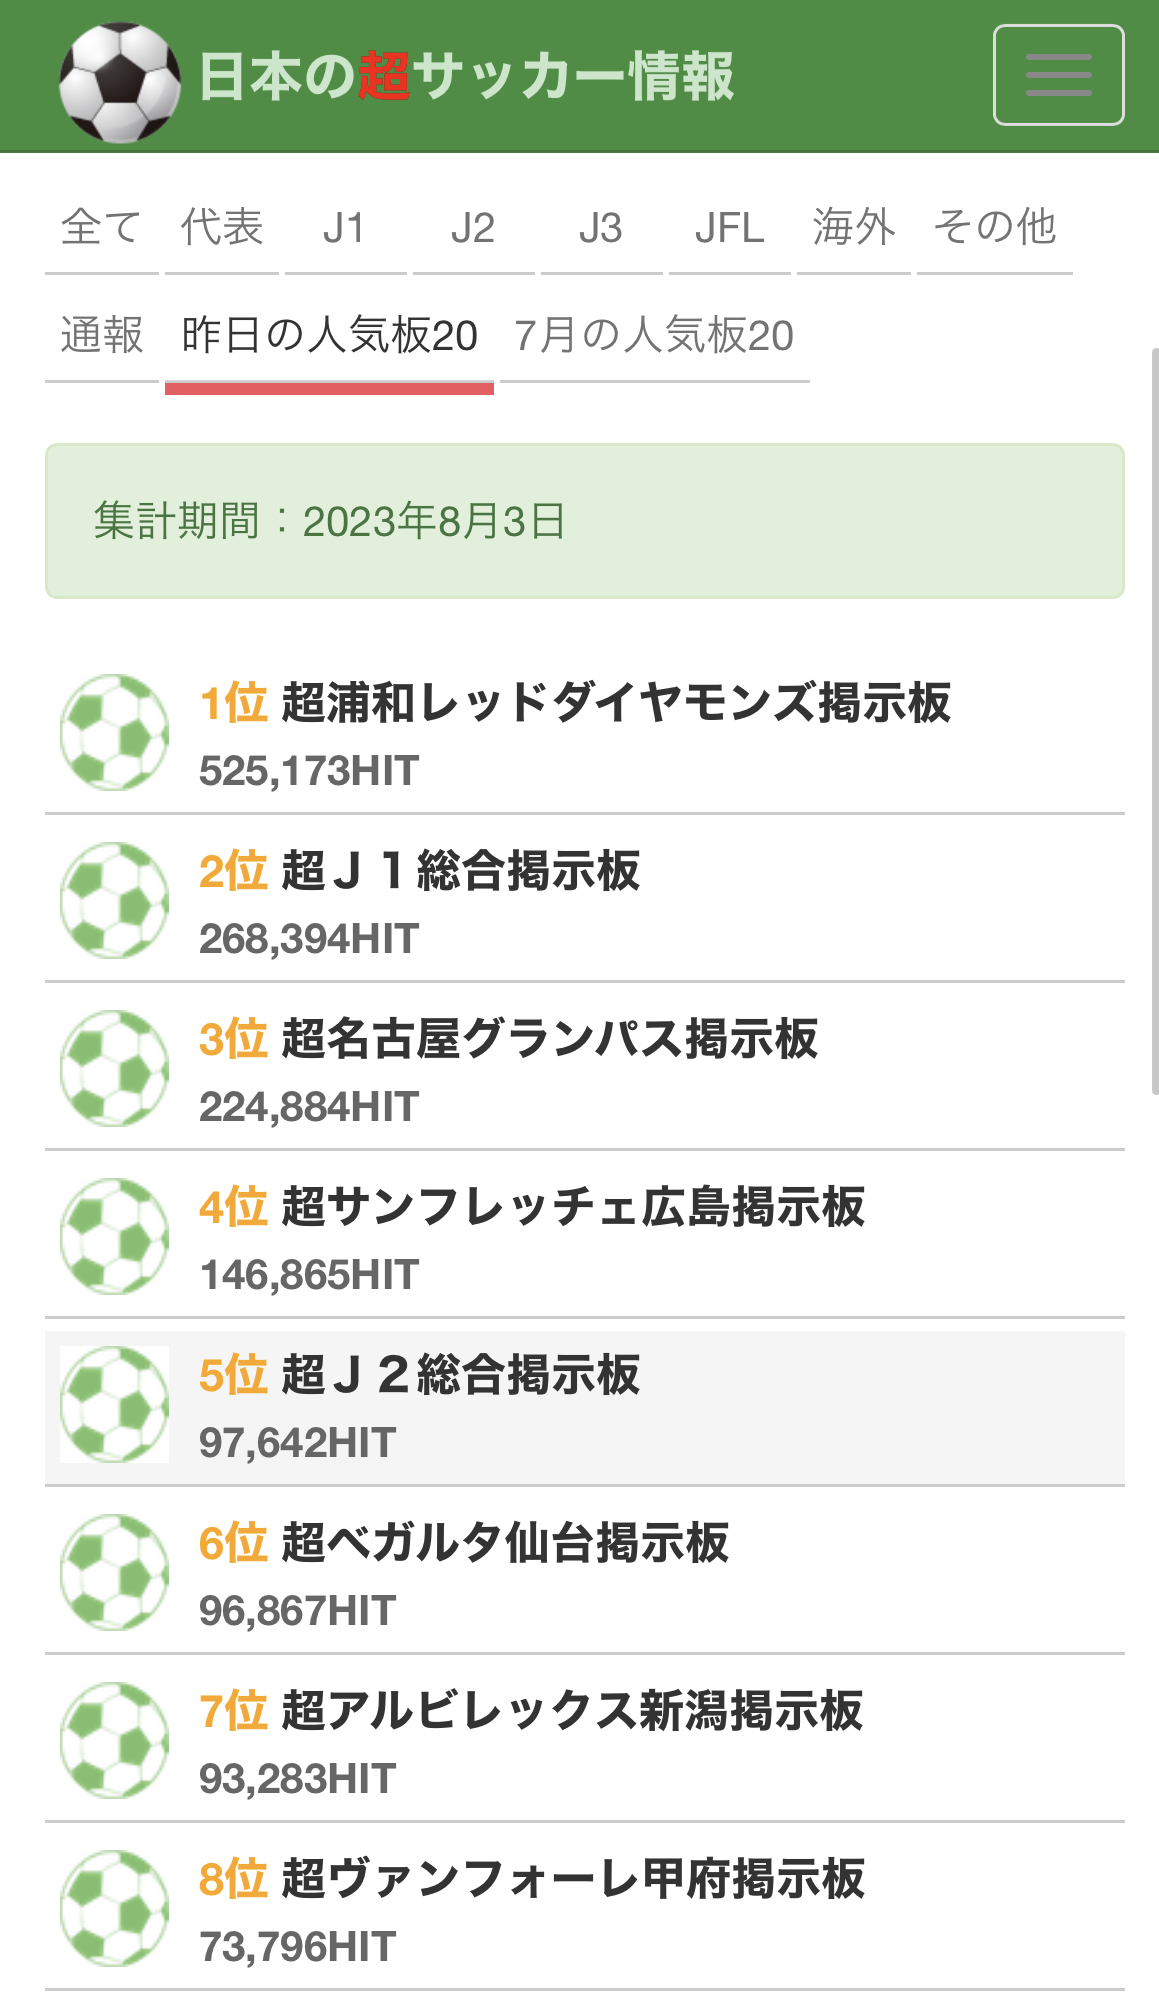Tap the ball icon beside 超名古屋グランパス掲示板
This screenshot has height=1996, width=1159.
(114, 1068)
